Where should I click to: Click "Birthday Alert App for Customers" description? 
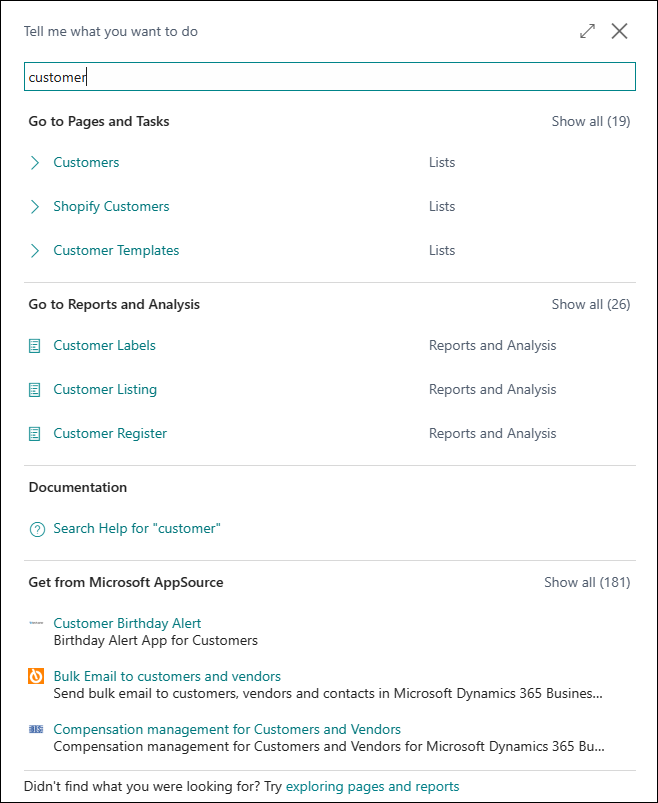pyautogui.click(x=156, y=641)
